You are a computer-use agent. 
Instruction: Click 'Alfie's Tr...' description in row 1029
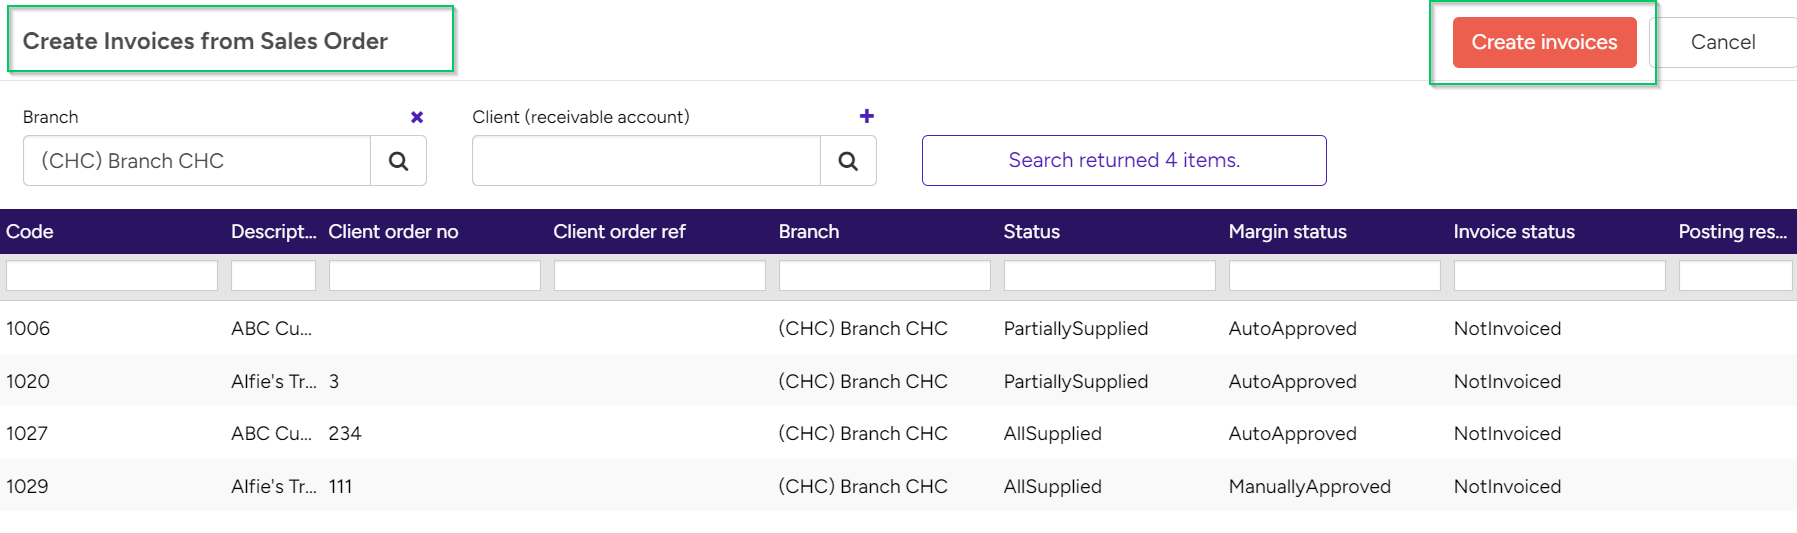[x=273, y=486]
